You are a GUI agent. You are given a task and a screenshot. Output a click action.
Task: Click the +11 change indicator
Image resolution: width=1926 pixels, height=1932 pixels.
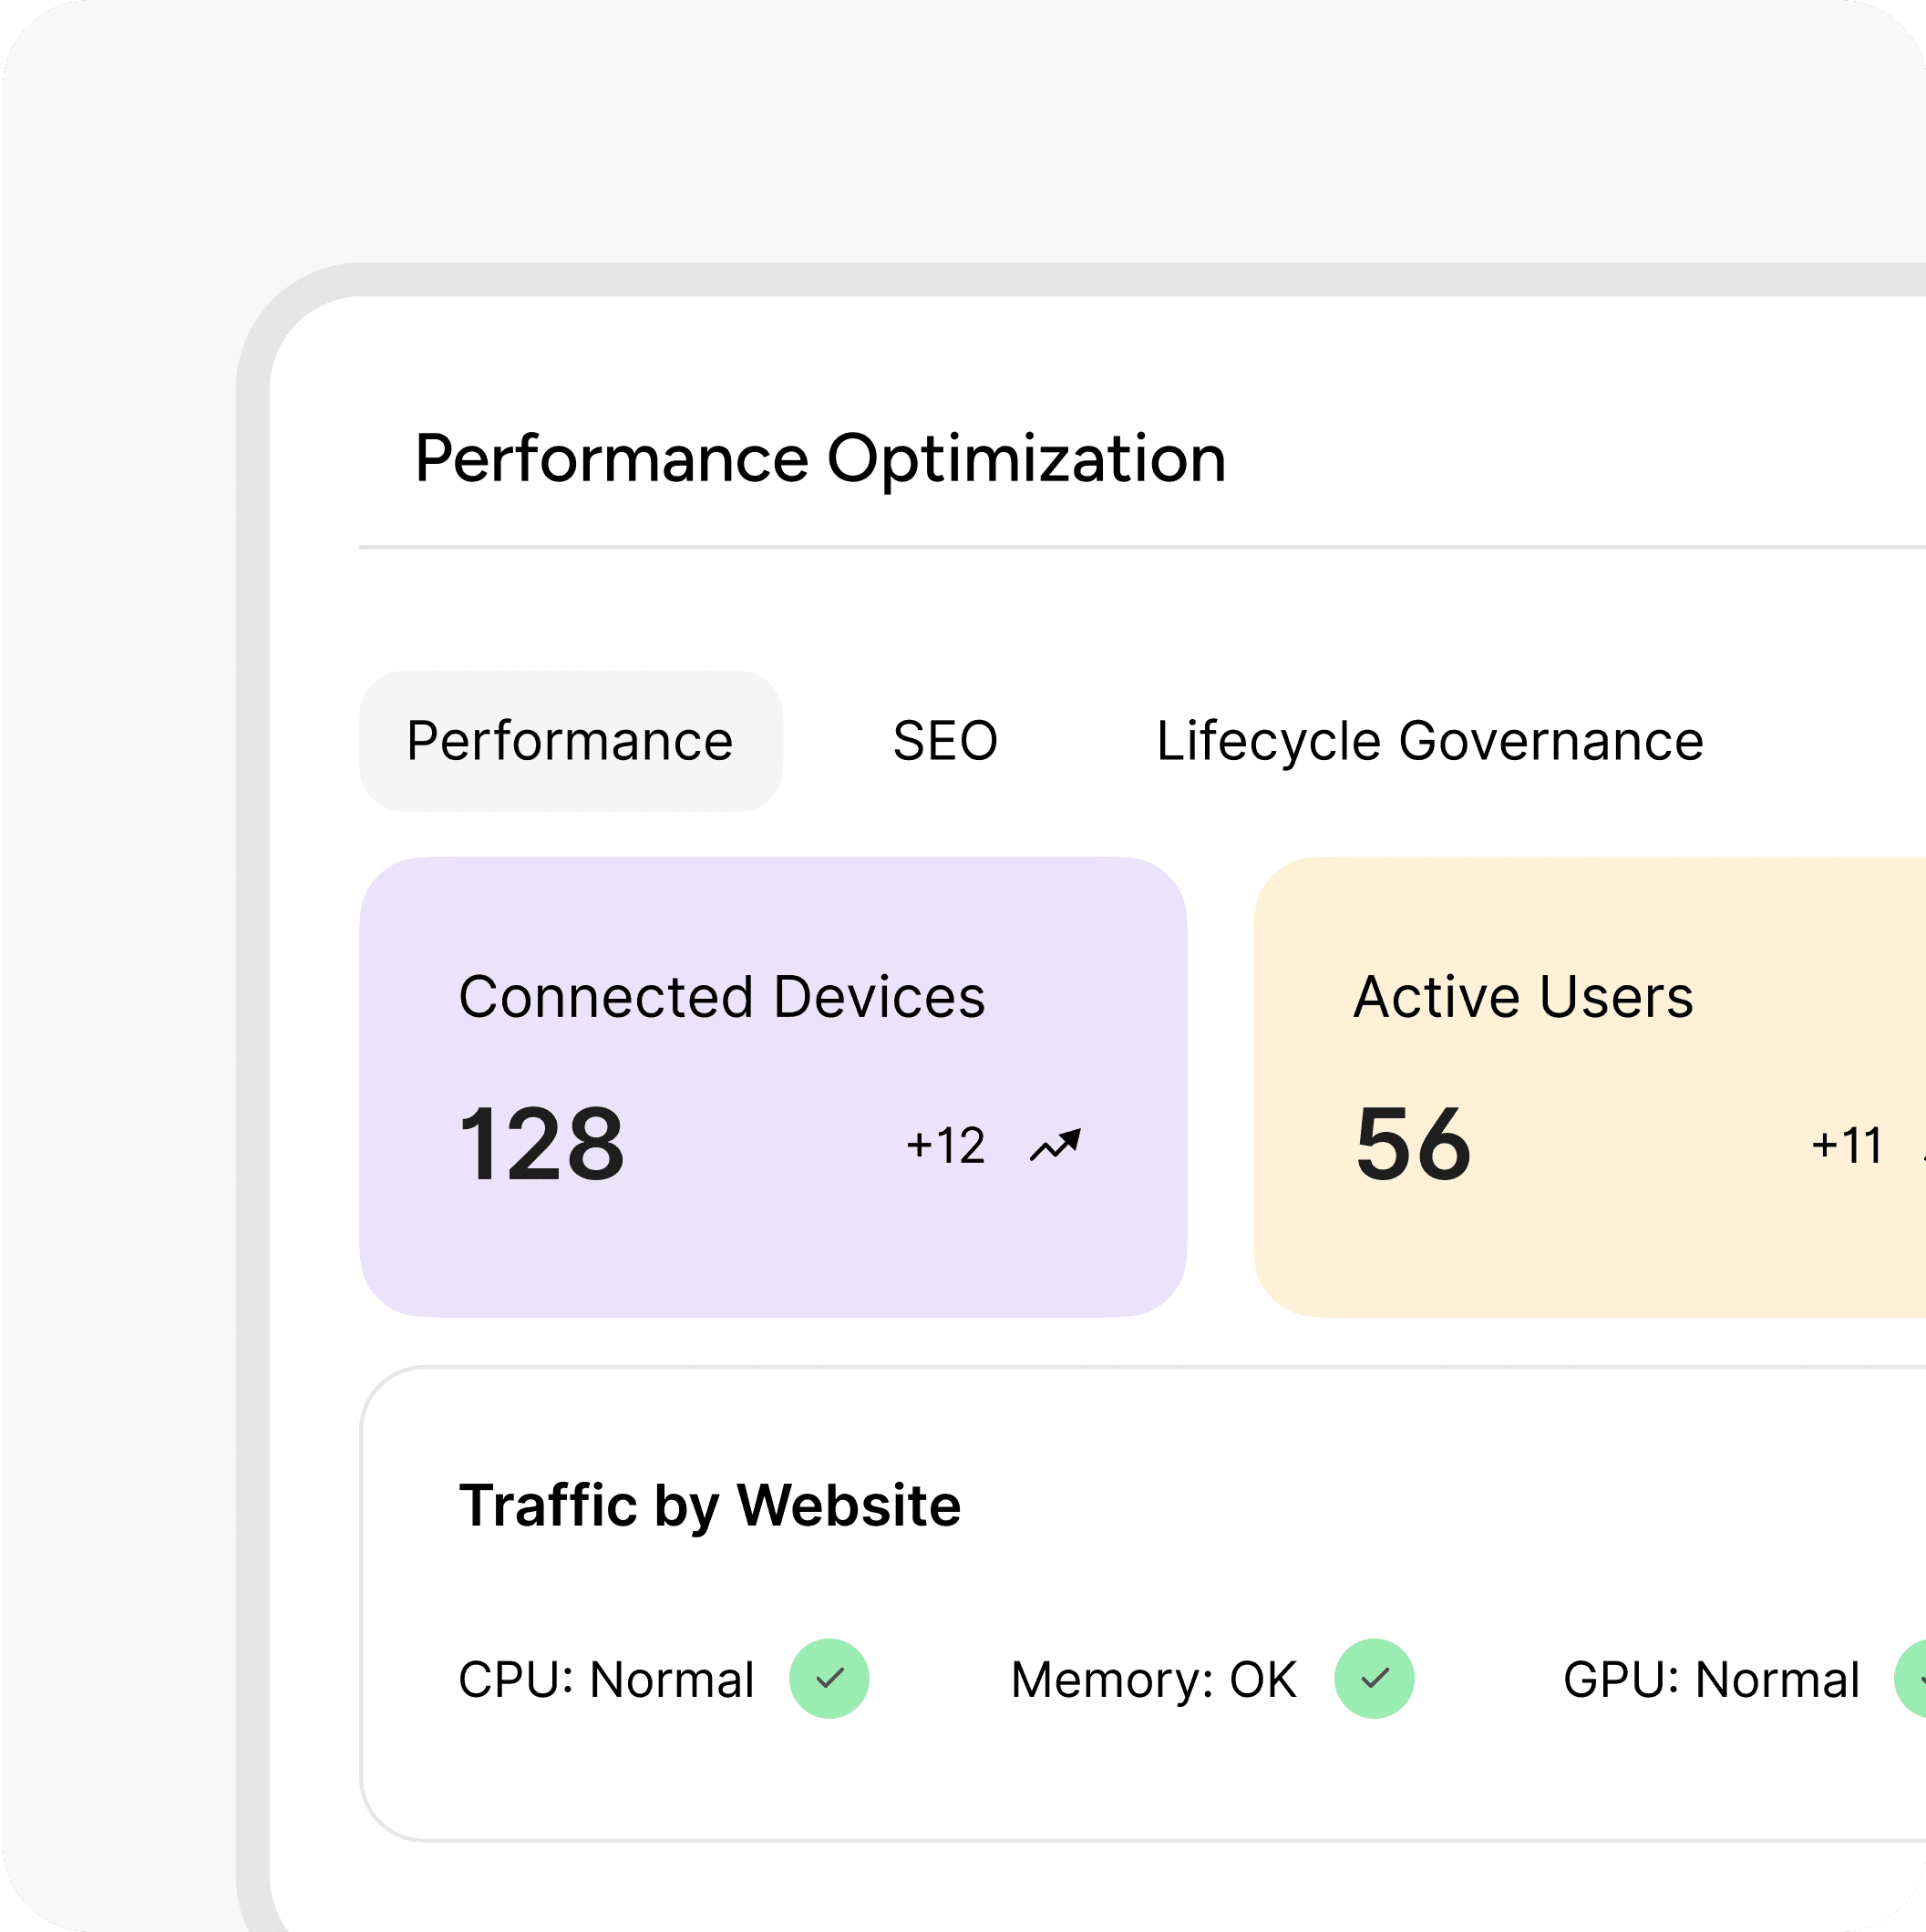[x=1847, y=1146]
